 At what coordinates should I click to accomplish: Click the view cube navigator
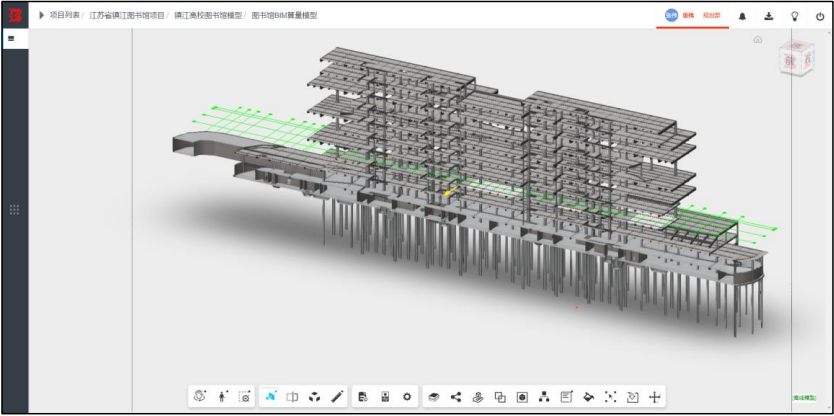(x=796, y=59)
